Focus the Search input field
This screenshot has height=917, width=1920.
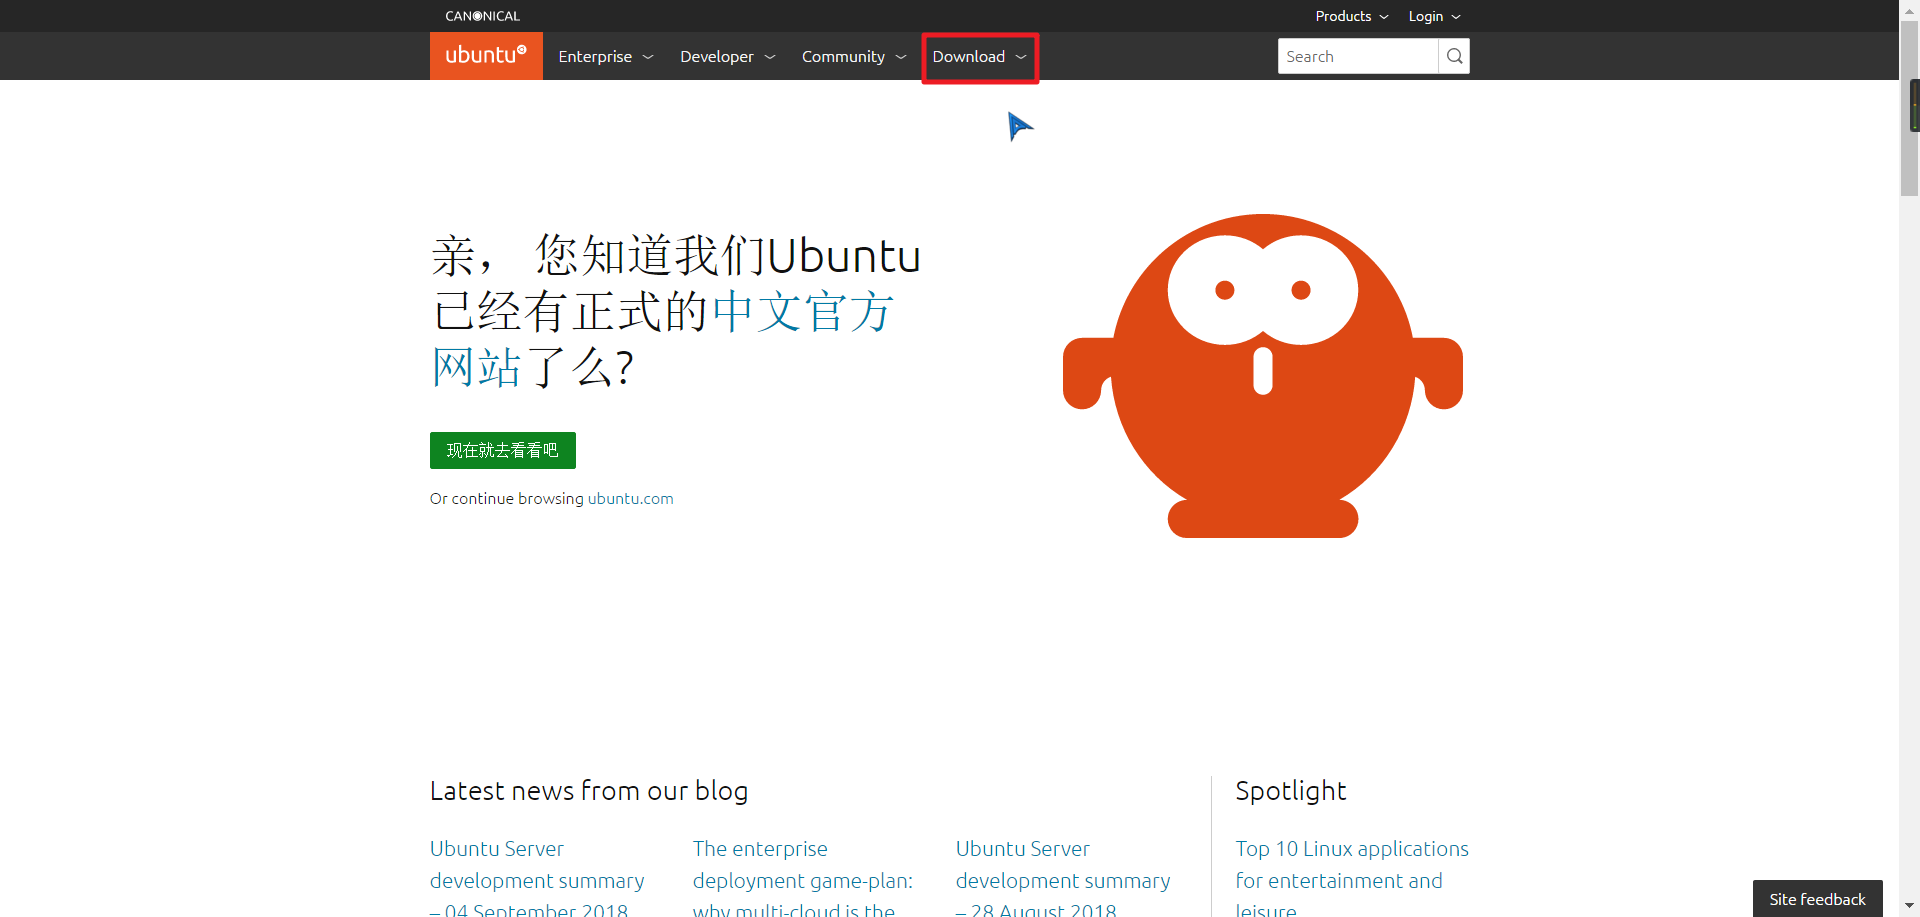point(1358,56)
